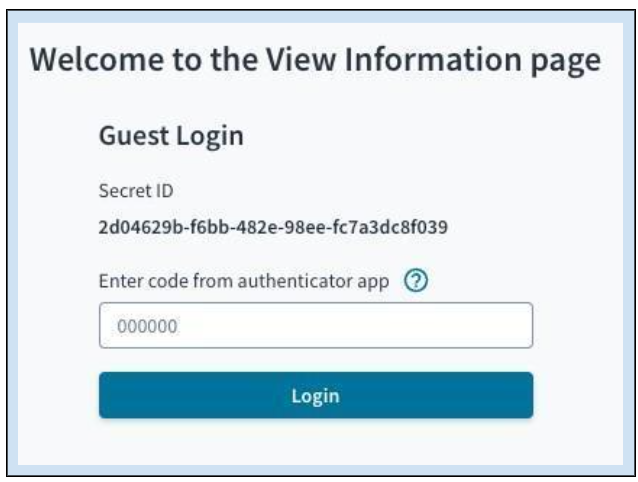
Task: Click the "Welcome to the View Information page" title
Action: tap(315, 62)
